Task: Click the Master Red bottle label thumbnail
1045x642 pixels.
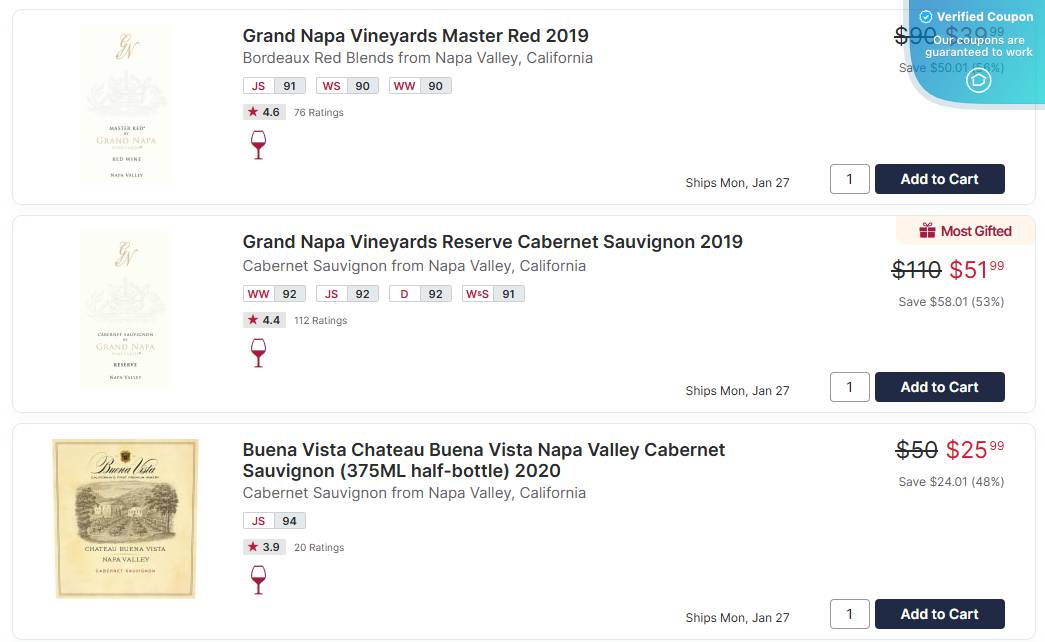Action: 125,106
